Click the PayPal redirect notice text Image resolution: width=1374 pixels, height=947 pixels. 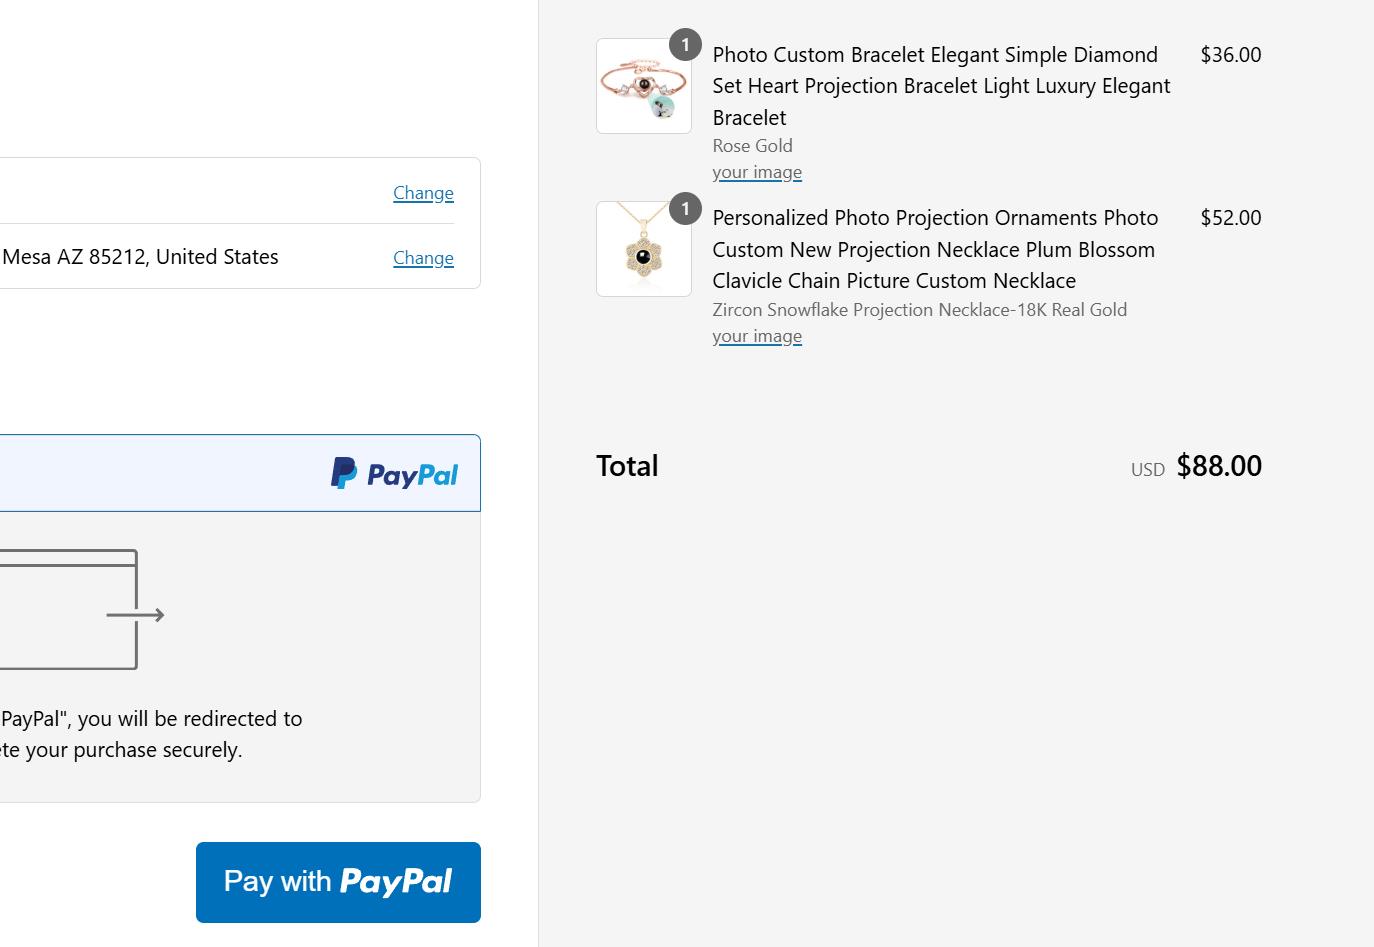(151, 734)
